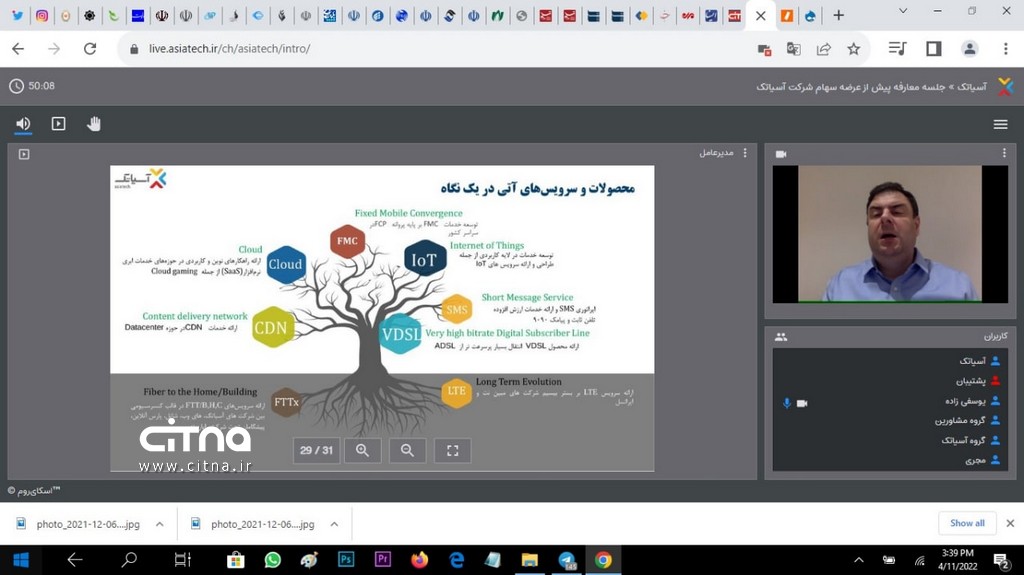Open webcam panel three-dot options
This screenshot has height=575, width=1024.
(x=1004, y=153)
